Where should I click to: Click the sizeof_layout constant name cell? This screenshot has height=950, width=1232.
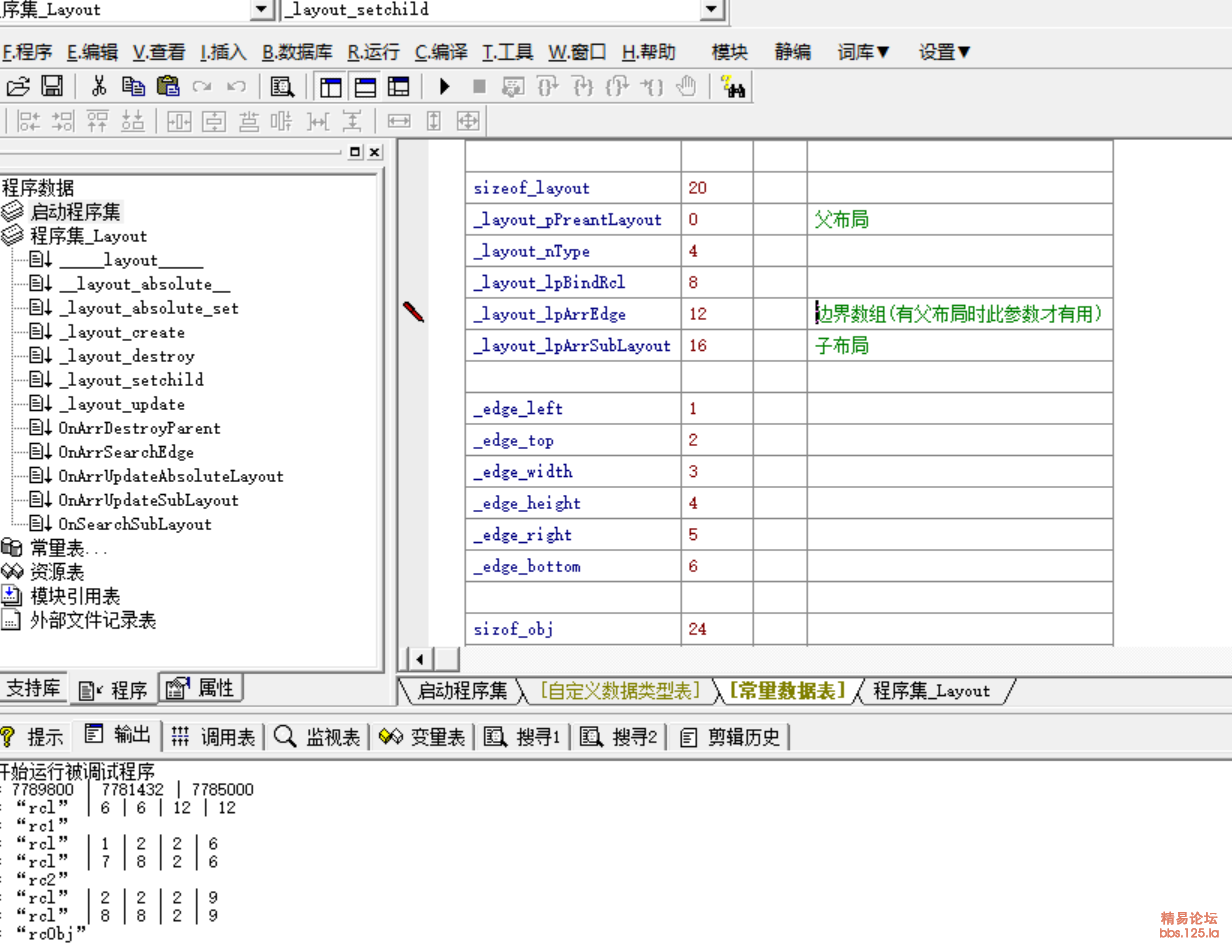[573, 188]
